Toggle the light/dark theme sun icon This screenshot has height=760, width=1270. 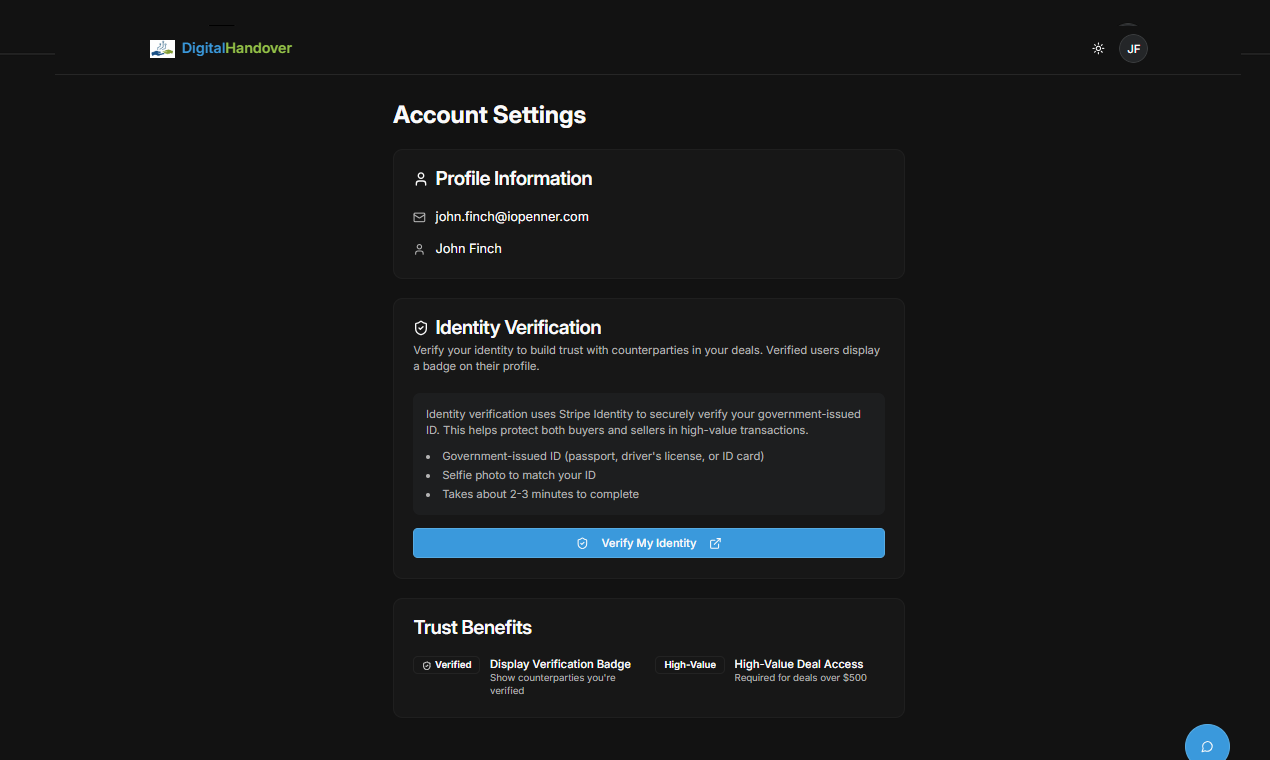tap(1098, 48)
